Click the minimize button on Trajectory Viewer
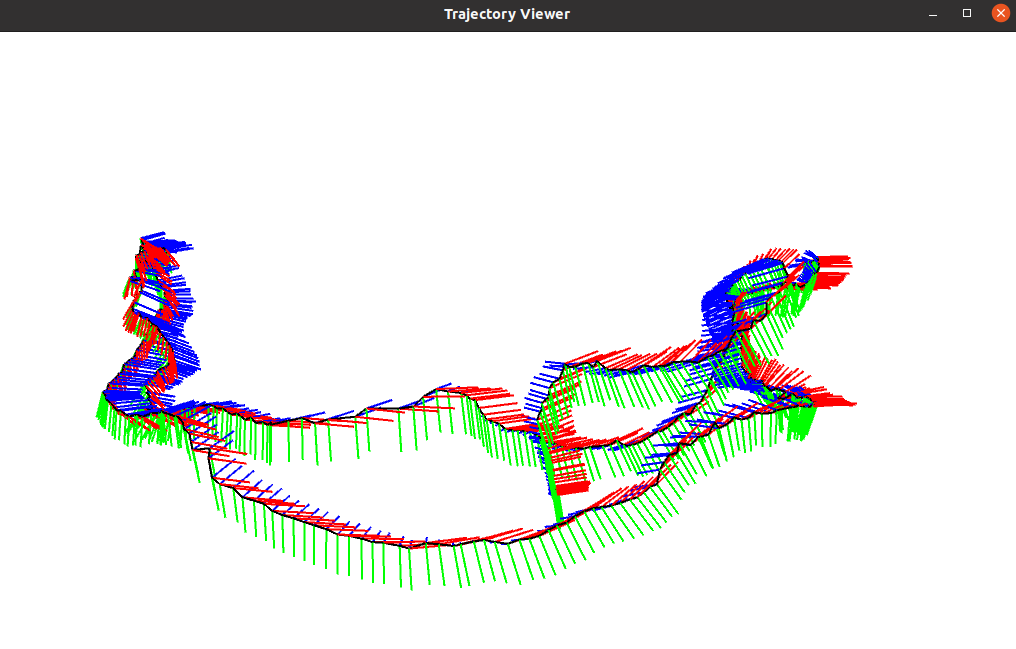The width and height of the screenshot is (1016, 649). [932, 13]
